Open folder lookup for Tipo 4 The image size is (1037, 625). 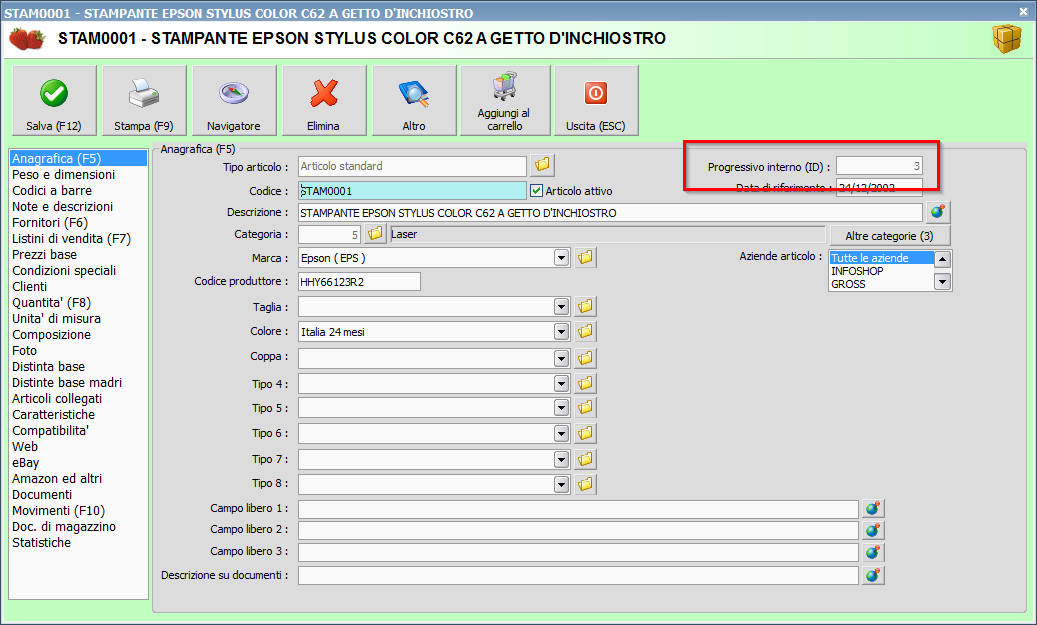[585, 383]
